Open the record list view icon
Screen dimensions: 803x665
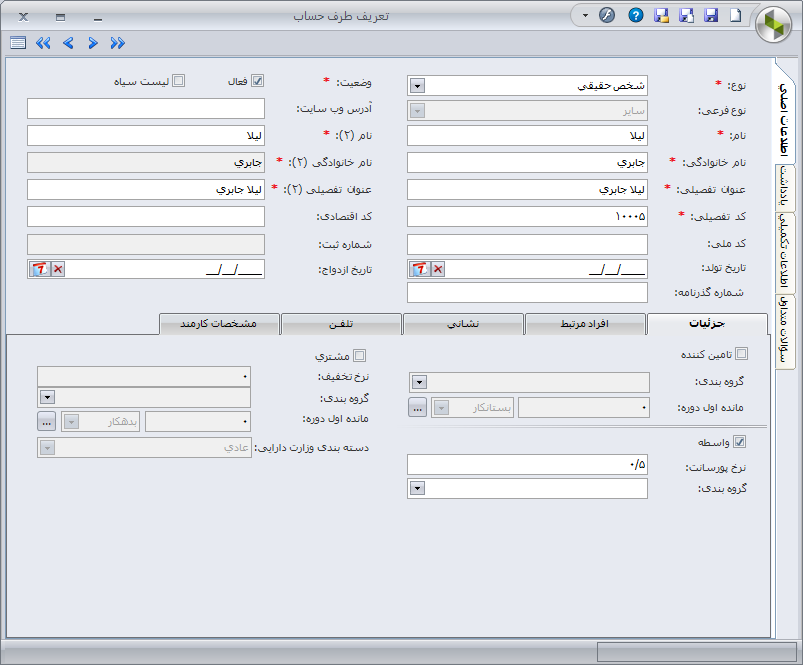pos(18,43)
